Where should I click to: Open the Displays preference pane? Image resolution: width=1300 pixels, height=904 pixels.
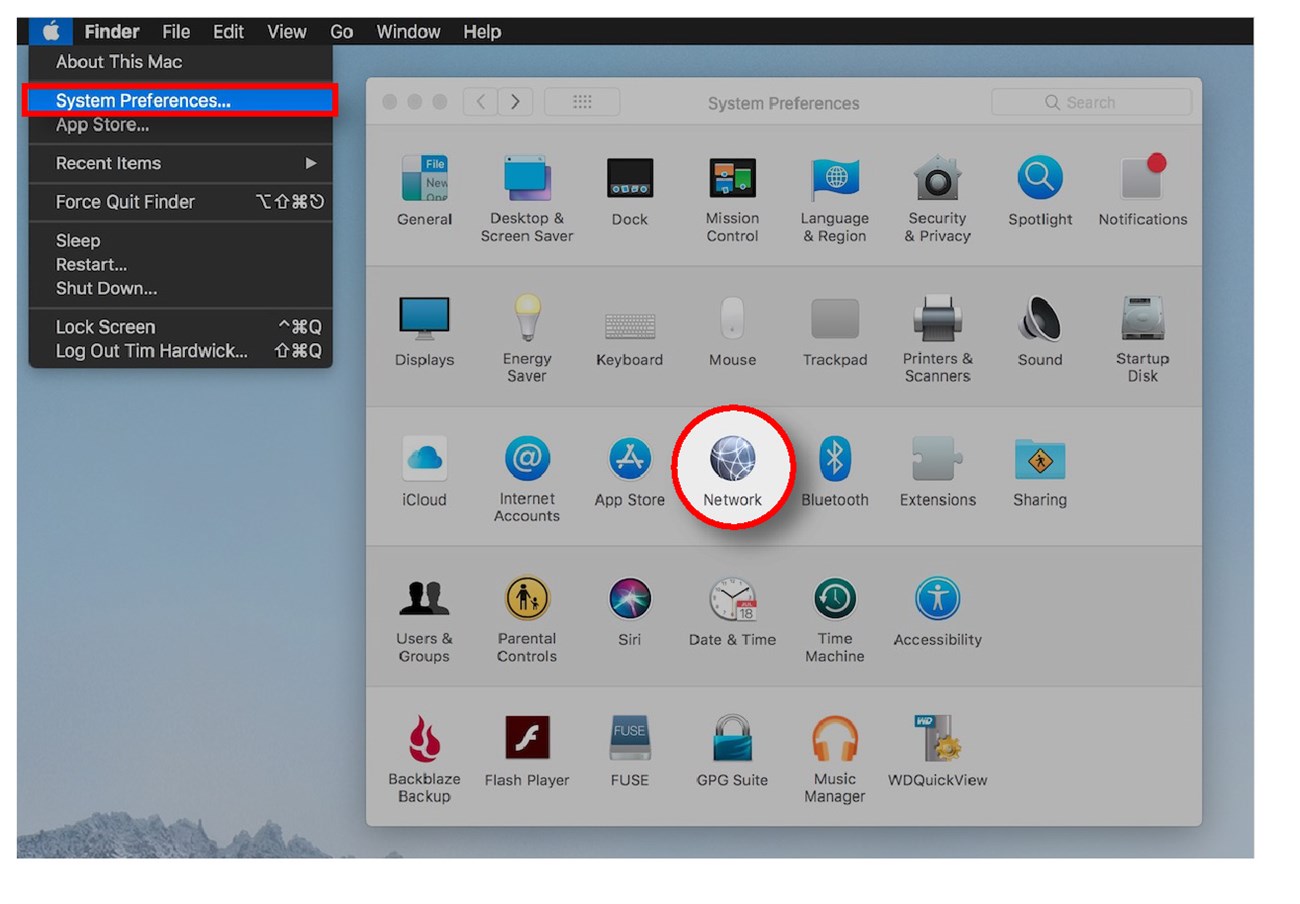point(425,332)
